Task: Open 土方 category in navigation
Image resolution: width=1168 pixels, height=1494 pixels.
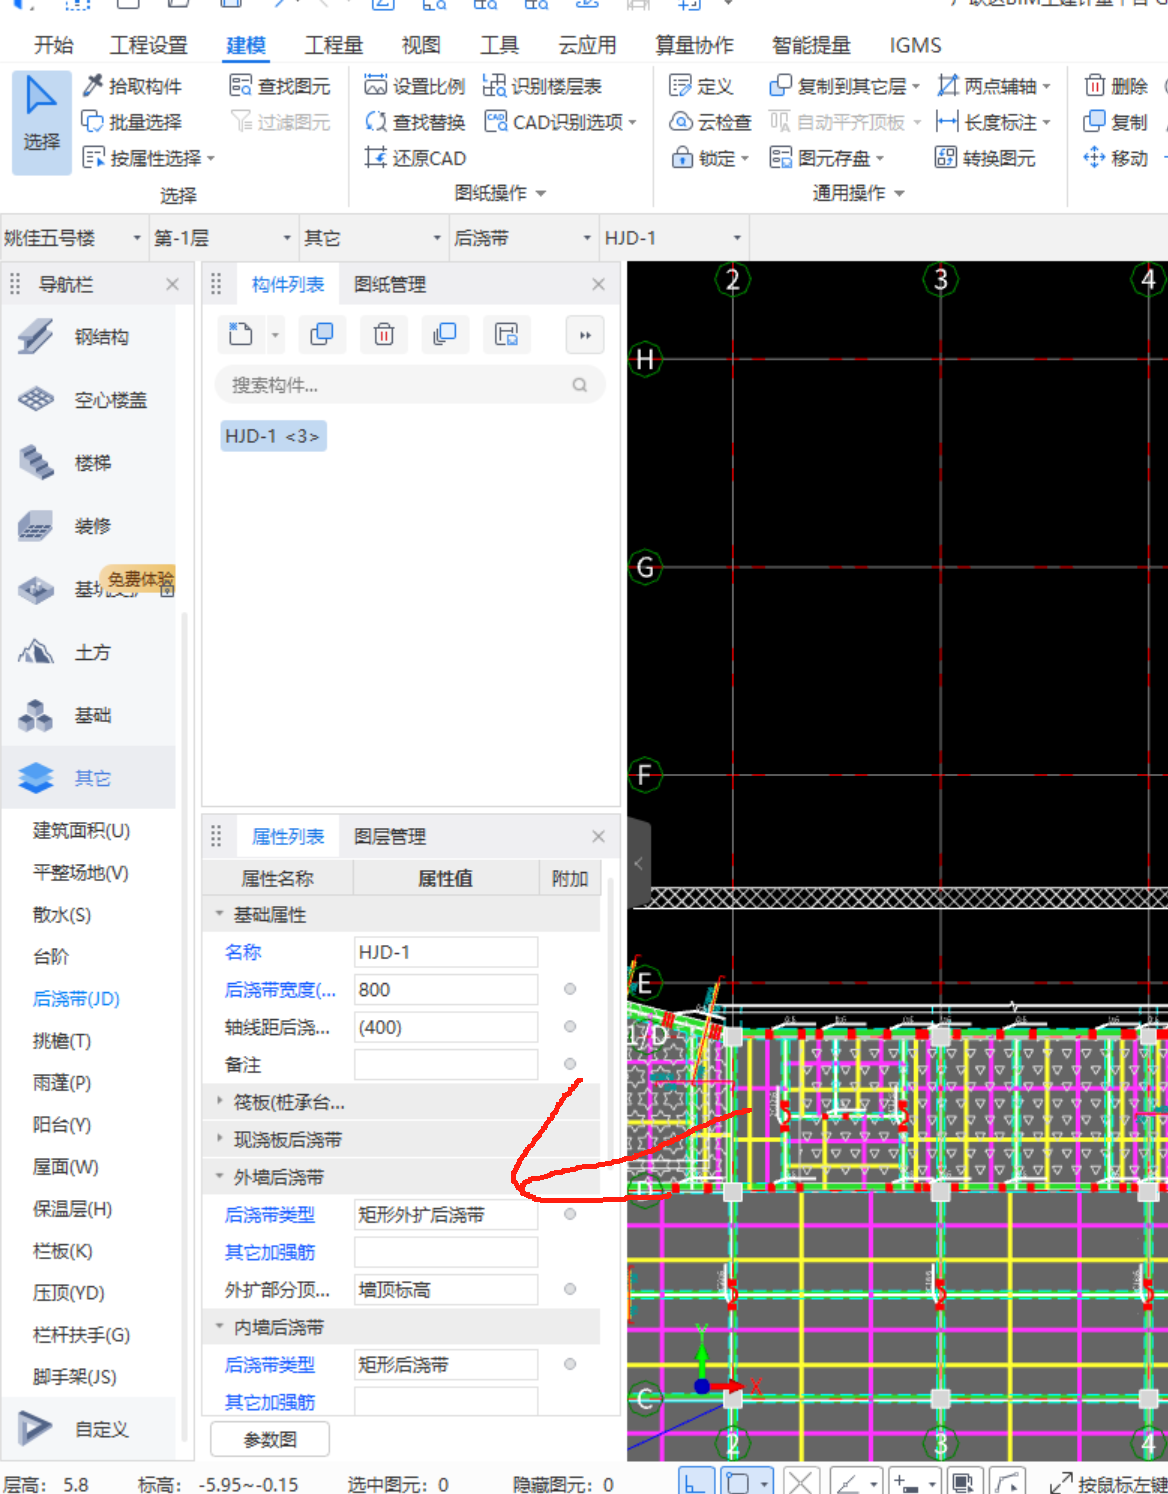Action: click(x=88, y=652)
